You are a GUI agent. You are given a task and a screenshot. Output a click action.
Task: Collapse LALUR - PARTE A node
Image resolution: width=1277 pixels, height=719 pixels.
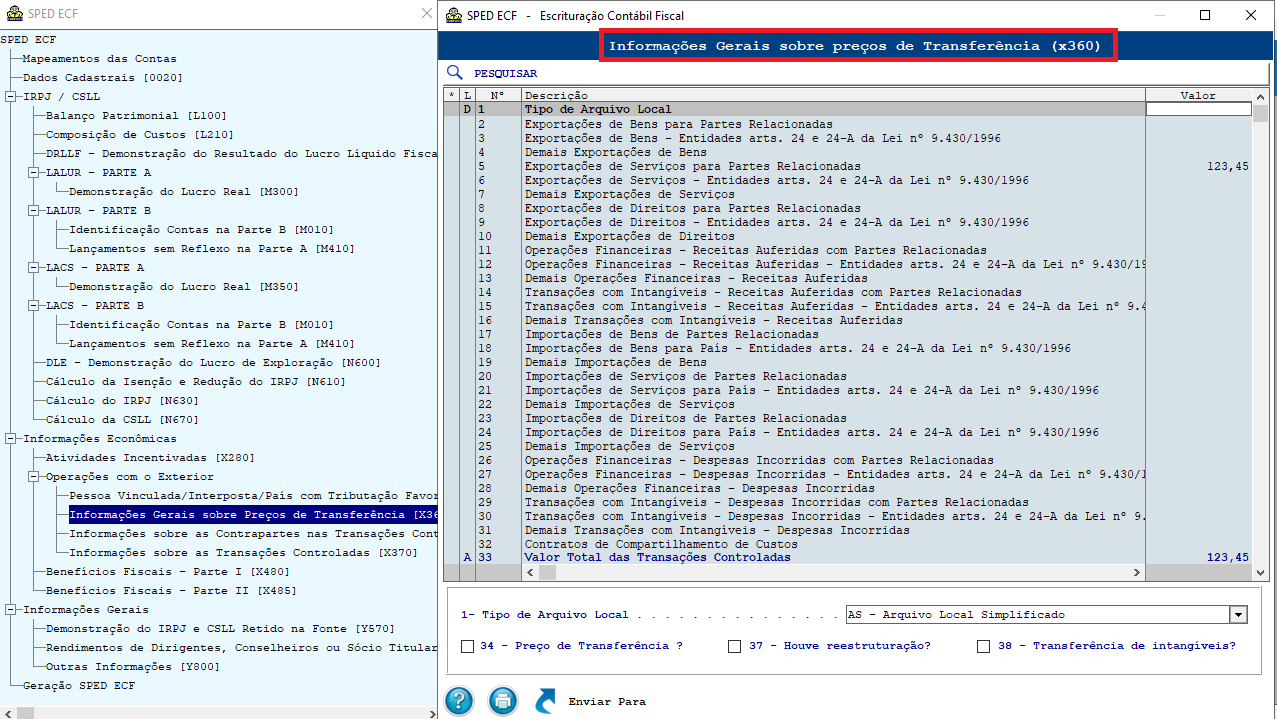point(33,173)
